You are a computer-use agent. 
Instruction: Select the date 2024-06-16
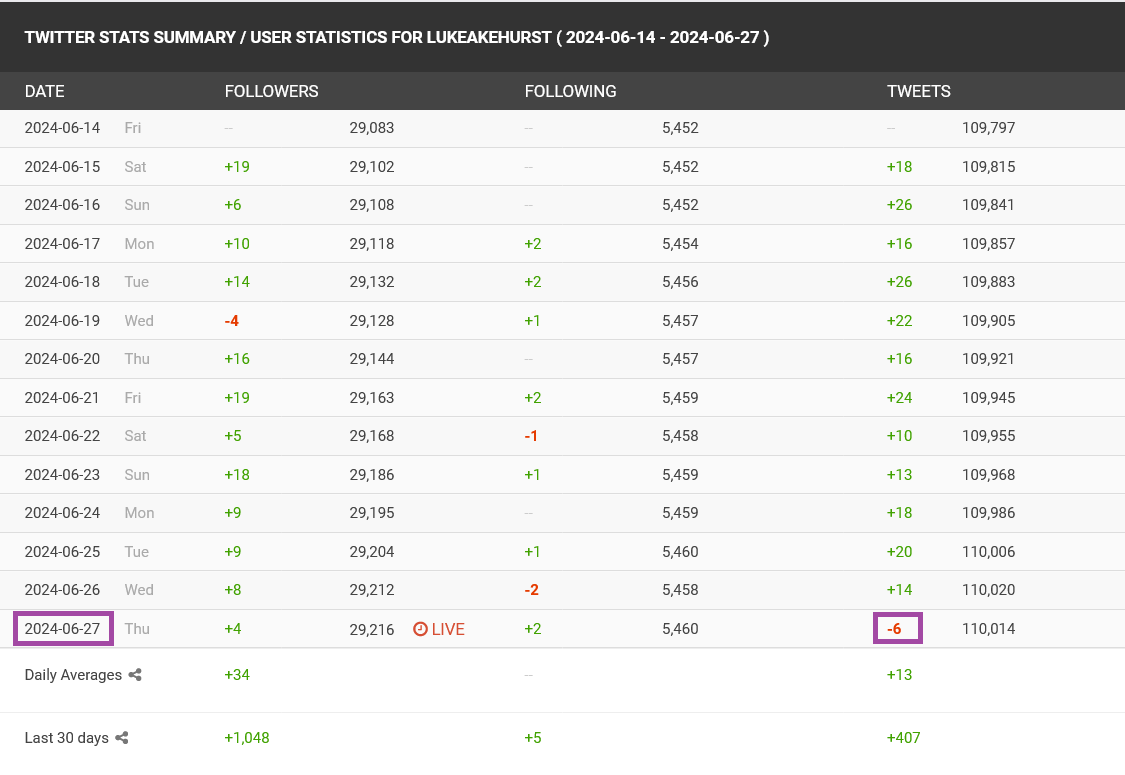[x=62, y=205]
